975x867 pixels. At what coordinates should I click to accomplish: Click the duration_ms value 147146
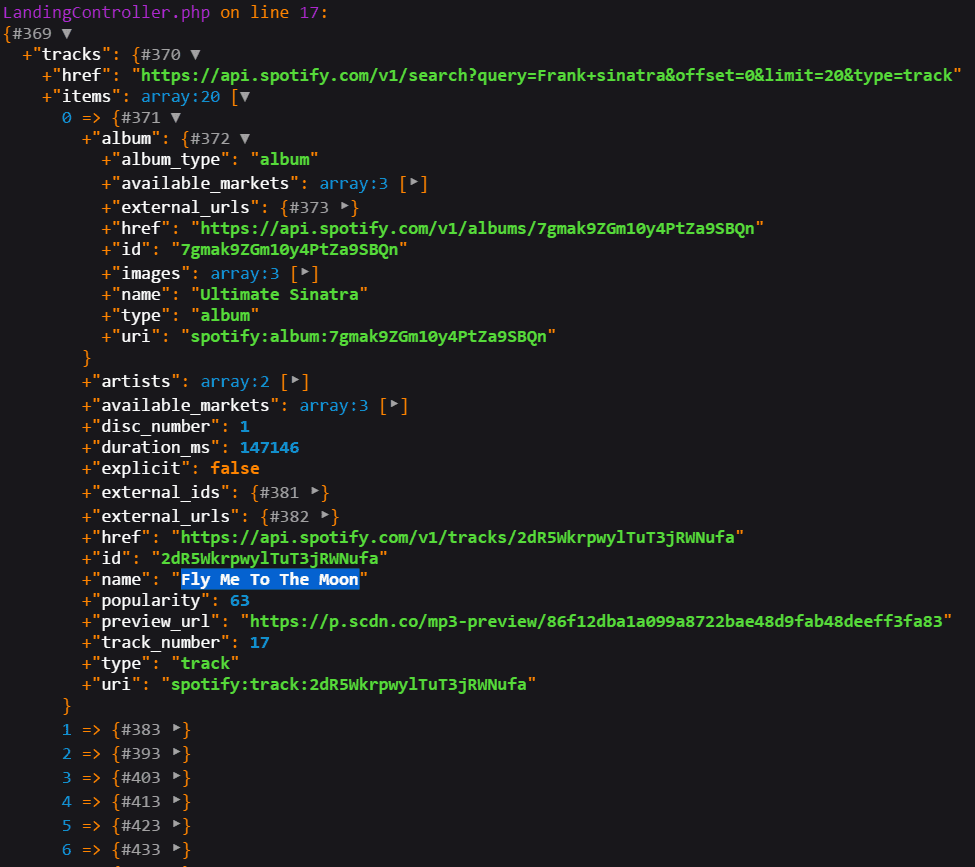(269, 448)
